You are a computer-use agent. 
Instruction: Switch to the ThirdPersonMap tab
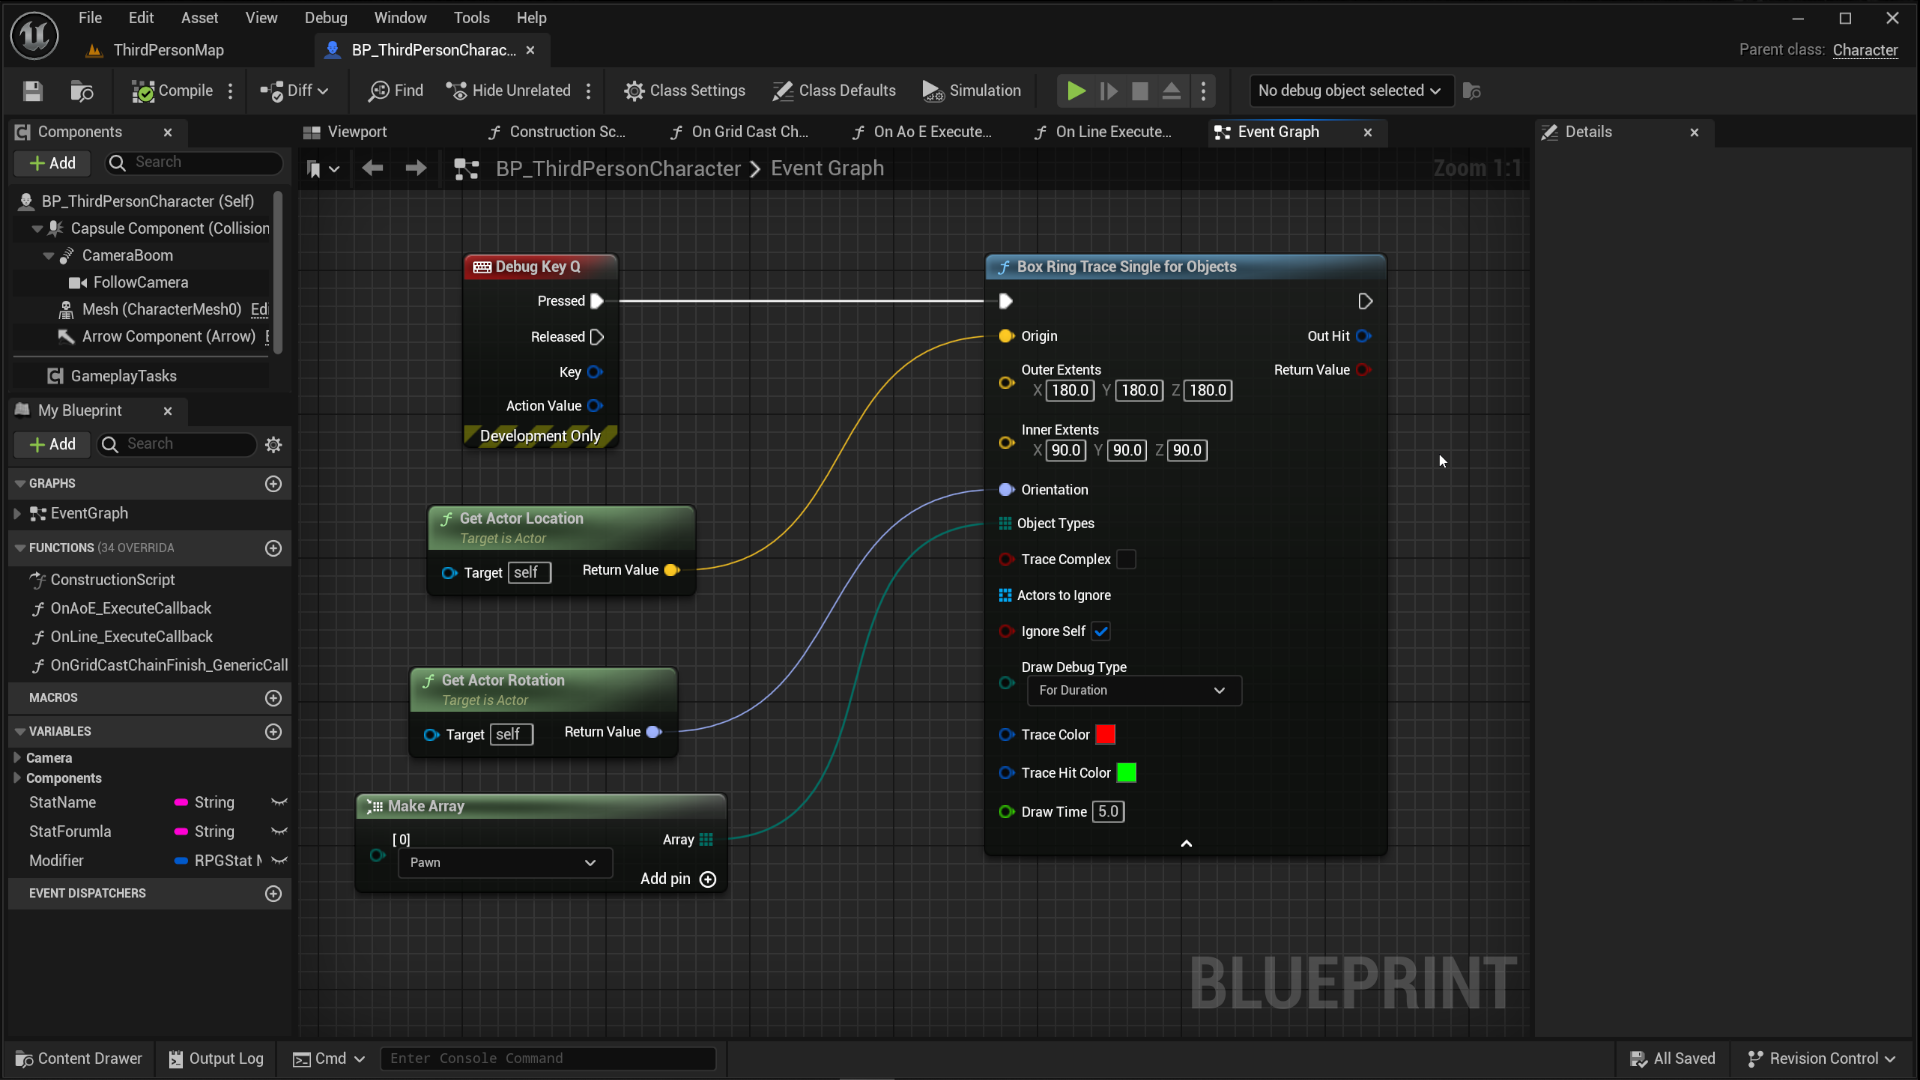point(168,50)
